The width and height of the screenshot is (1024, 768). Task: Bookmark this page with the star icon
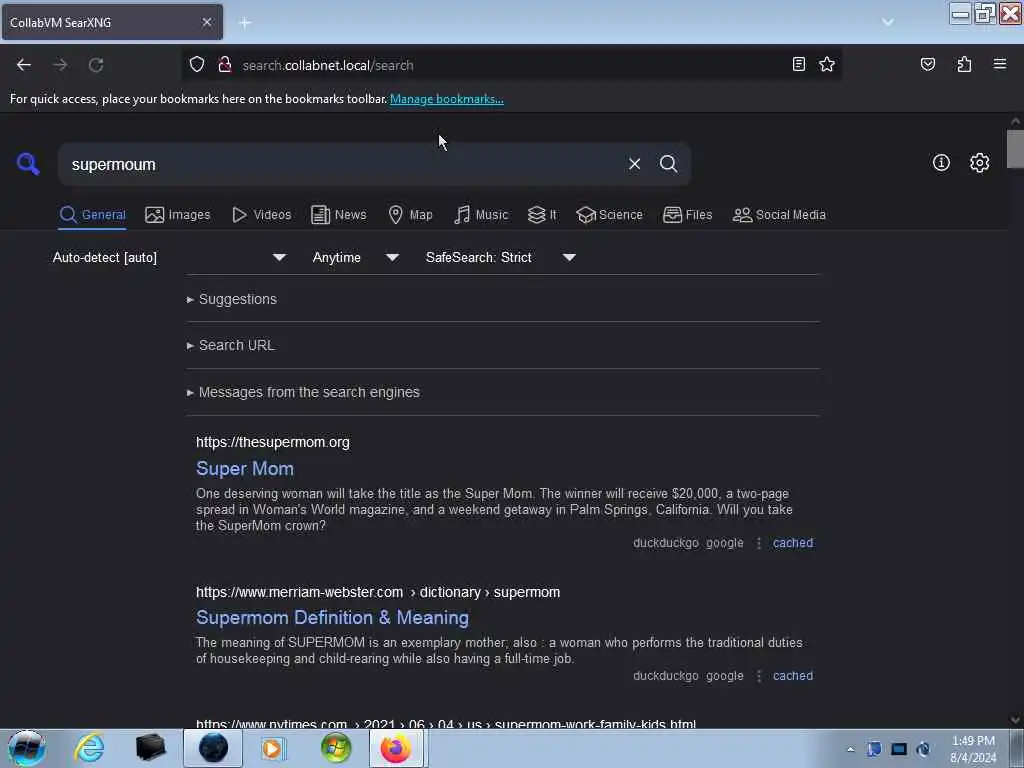827,64
